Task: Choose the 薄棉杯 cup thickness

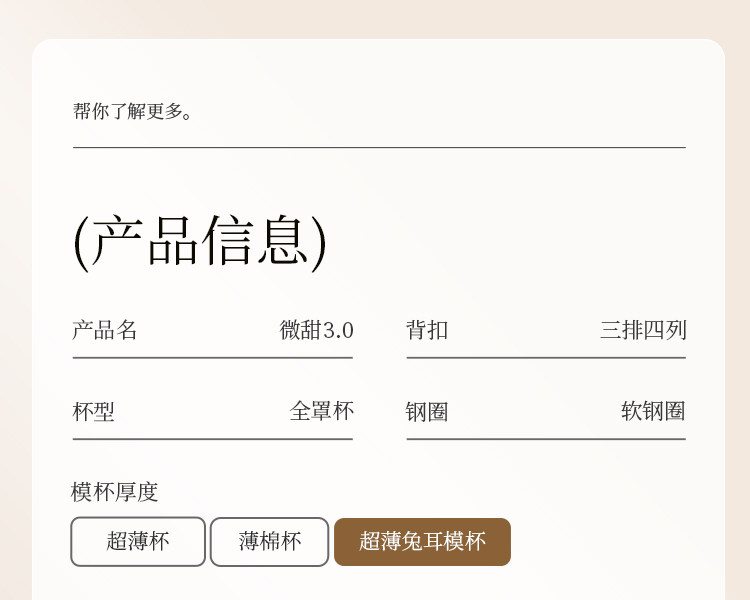Action: point(269,542)
